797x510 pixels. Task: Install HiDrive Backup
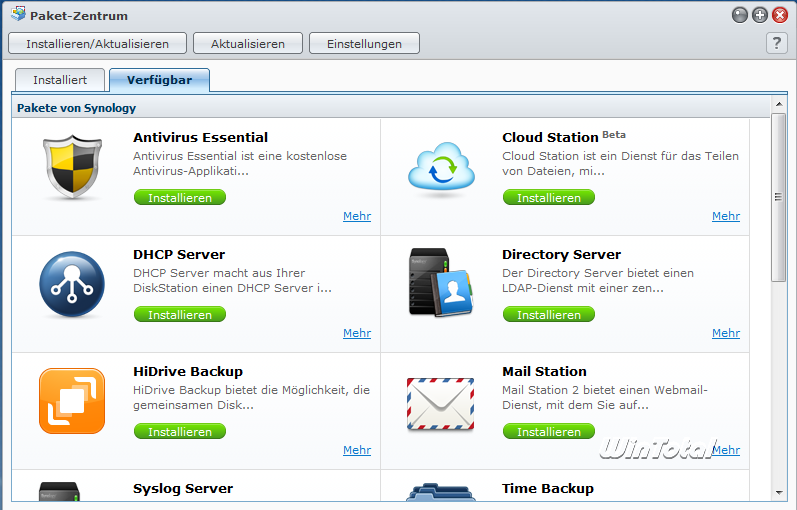tap(180, 431)
